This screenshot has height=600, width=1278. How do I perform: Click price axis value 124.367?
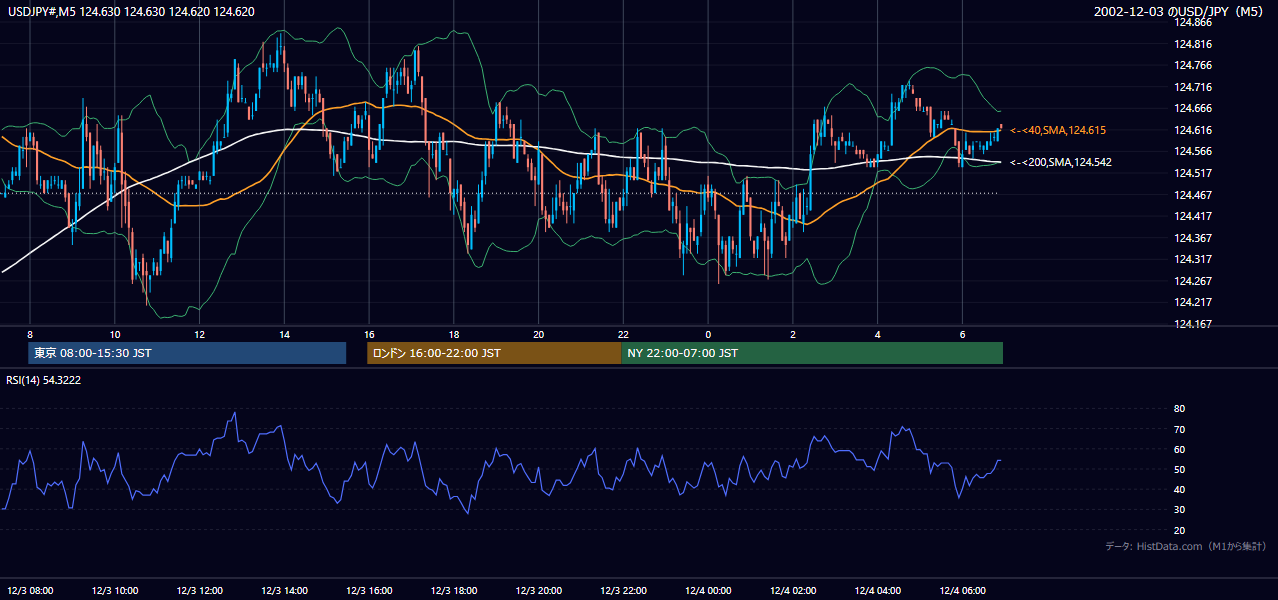(x=1194, y=238)
